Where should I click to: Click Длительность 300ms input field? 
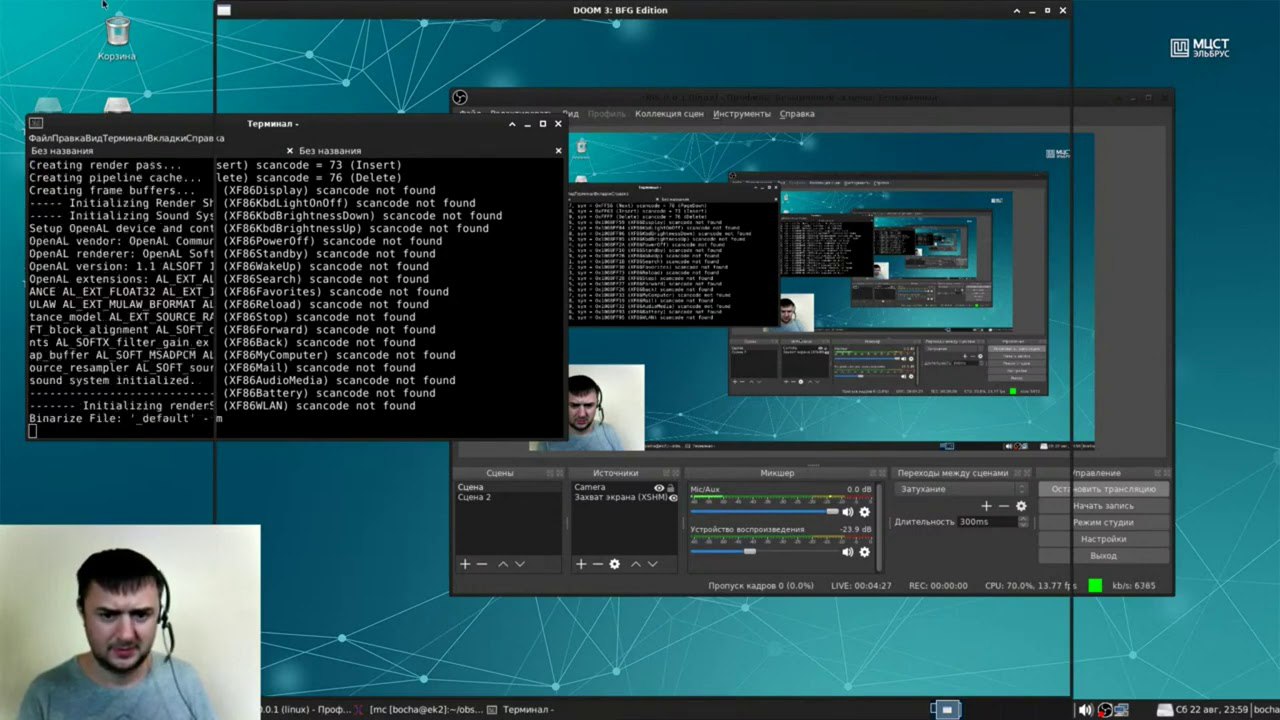[986, 522]
